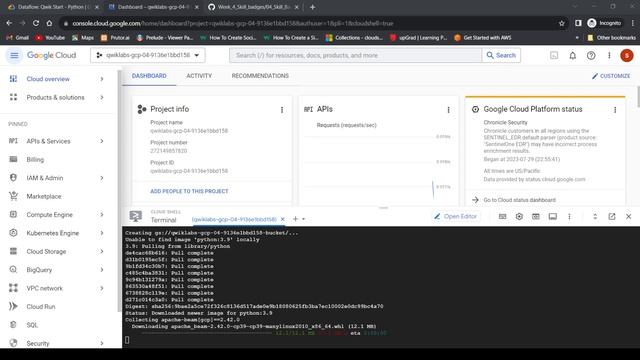Select the Cloud Shell terminal session tab
640x360 pixels.
[234, 219]
